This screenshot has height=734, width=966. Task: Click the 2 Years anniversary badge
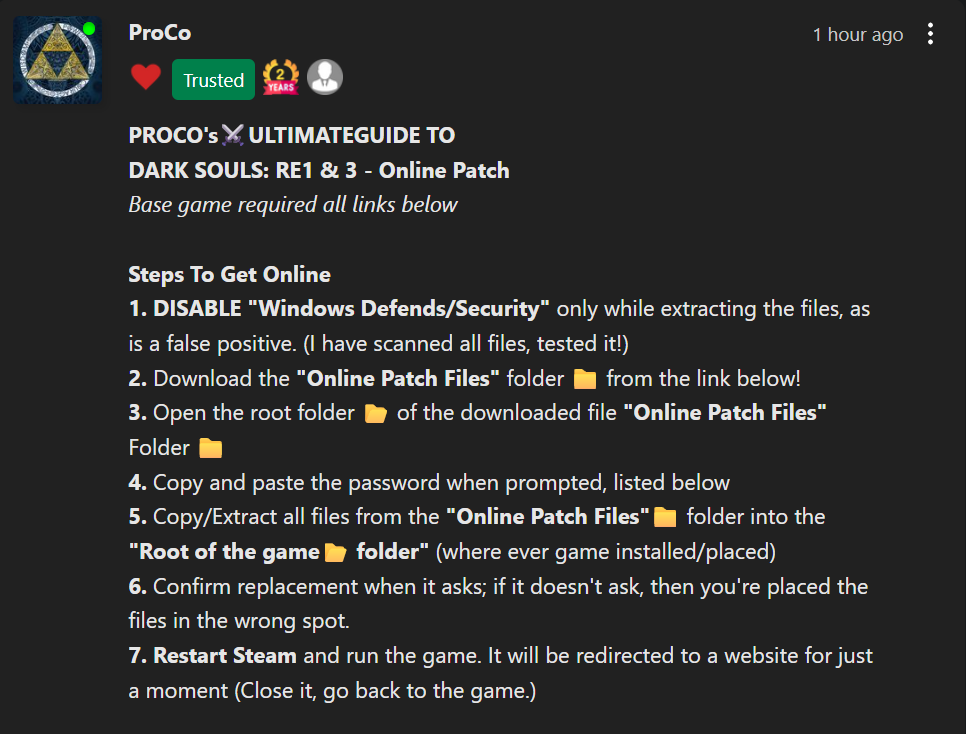(x=280, y=78)
